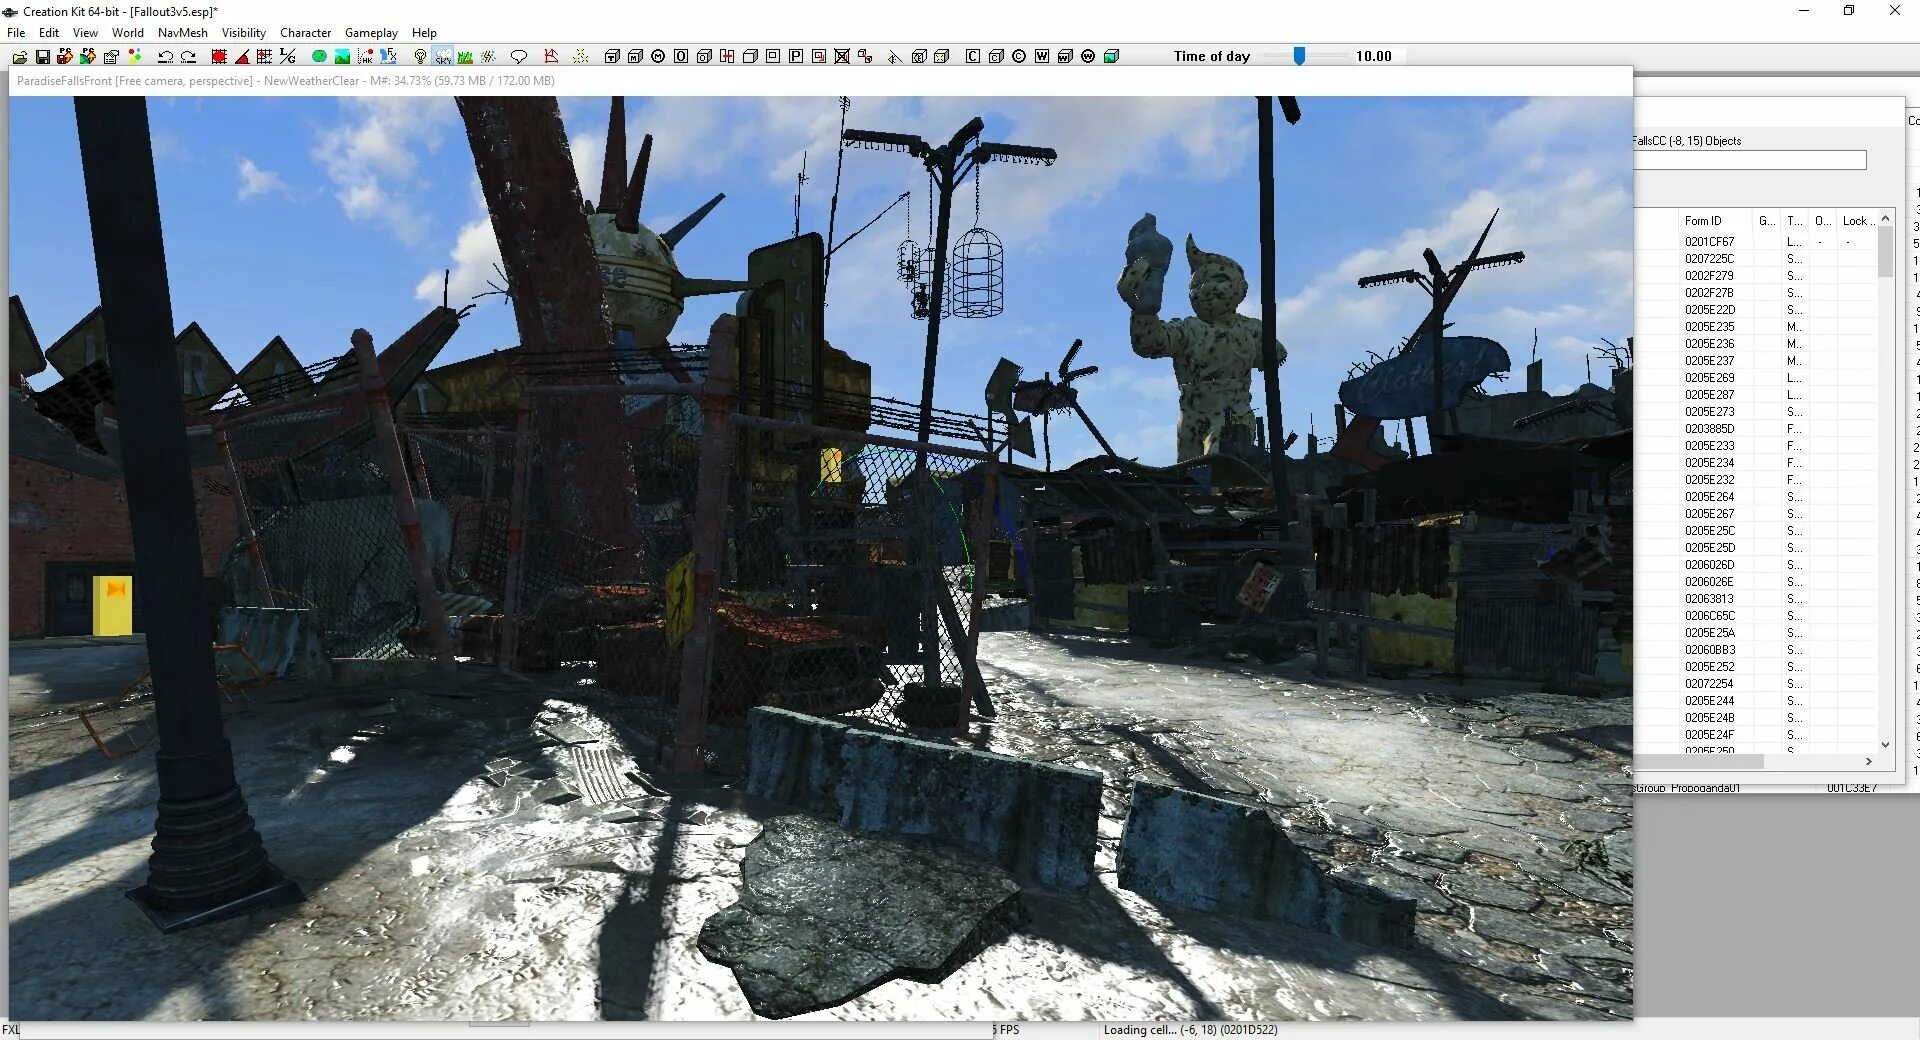The width and height of the screenshot is (1920, 1040).
Task: Open the Gameplay menu
Action: click(x=371, y=33)
